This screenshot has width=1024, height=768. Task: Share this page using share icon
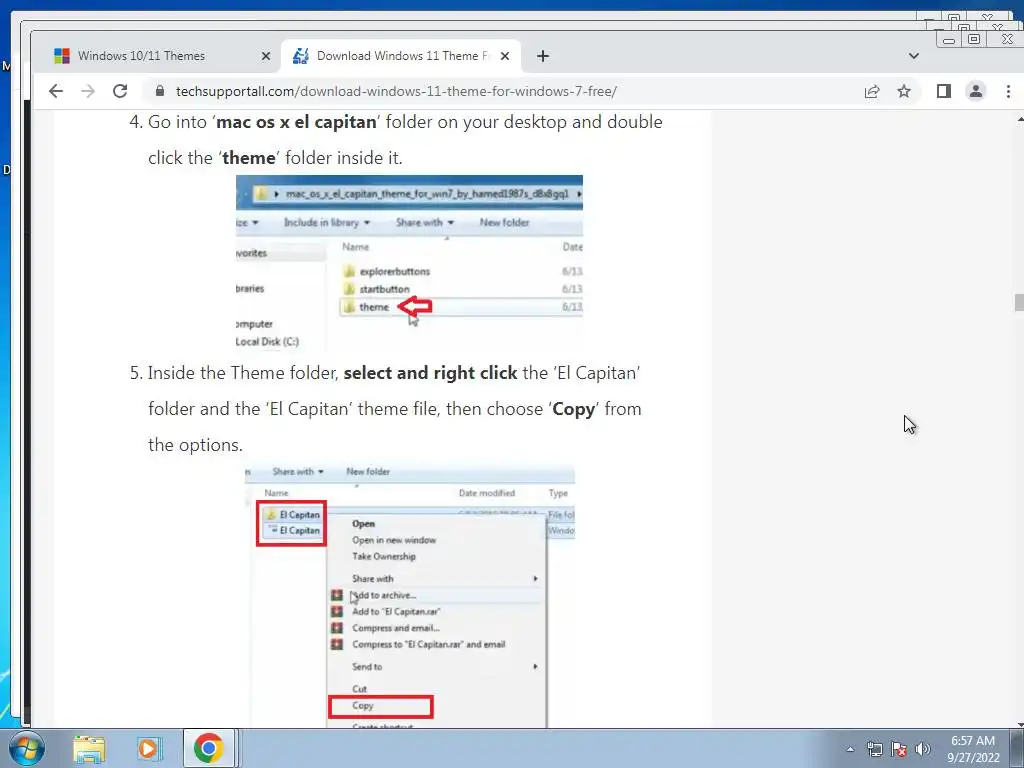coord(872,91)
